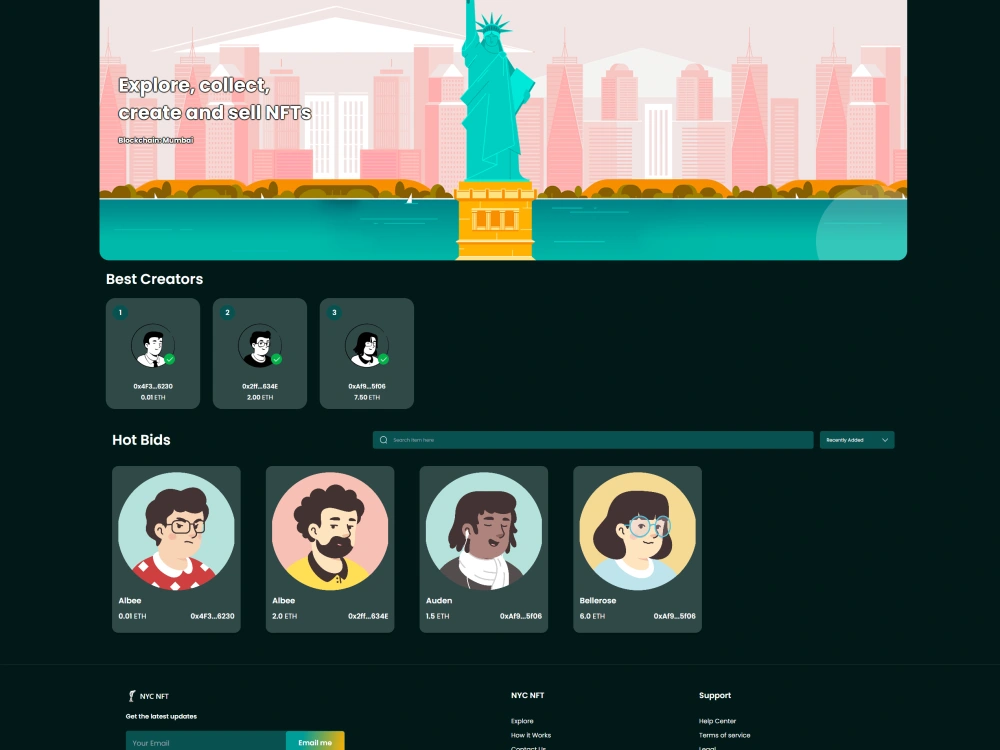Click the verified badge on creator 0xAf9...5f06
Viewport: 1000px width, 750px height.
[383, 359]
